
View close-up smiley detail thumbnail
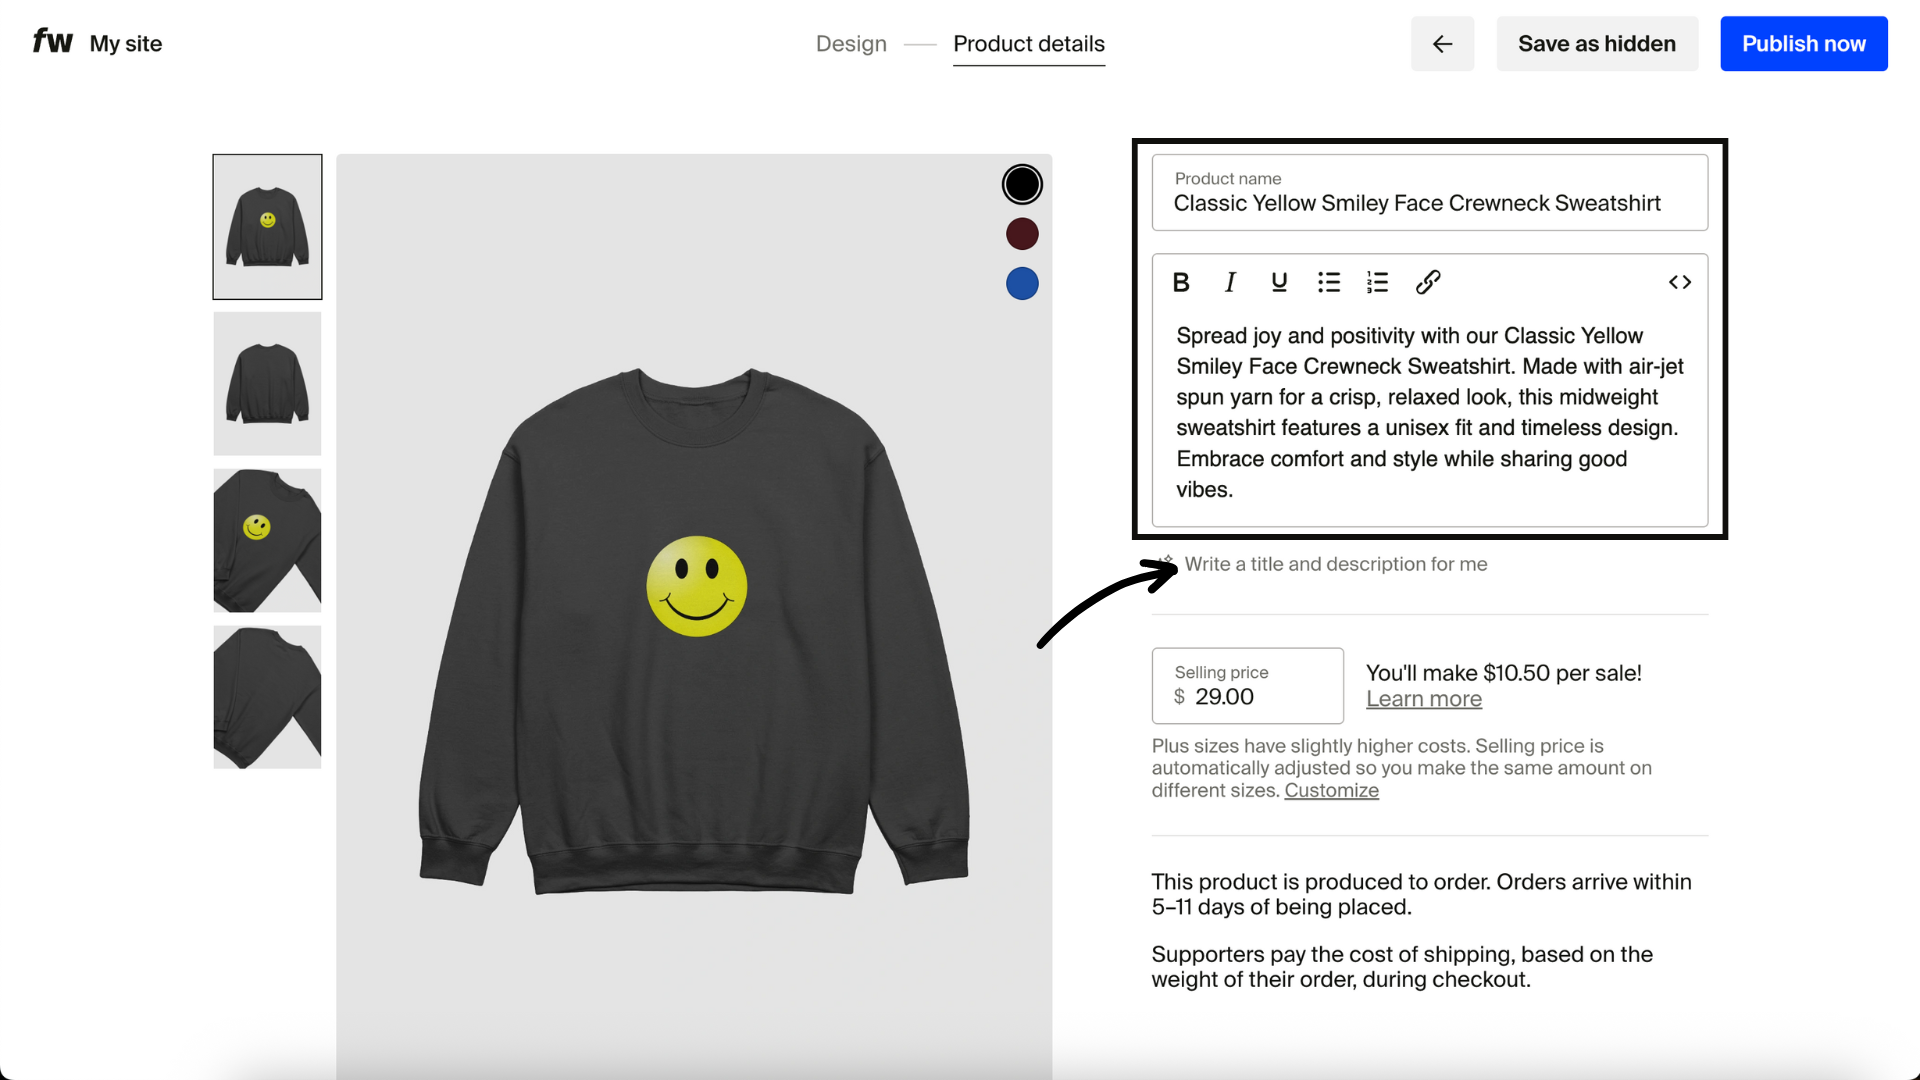(x=267, y=541)
